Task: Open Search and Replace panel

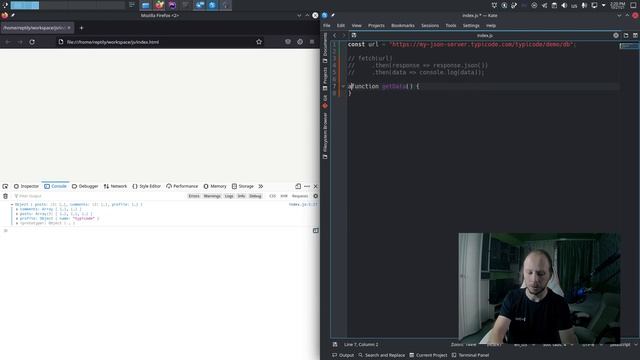Action: 382,355
